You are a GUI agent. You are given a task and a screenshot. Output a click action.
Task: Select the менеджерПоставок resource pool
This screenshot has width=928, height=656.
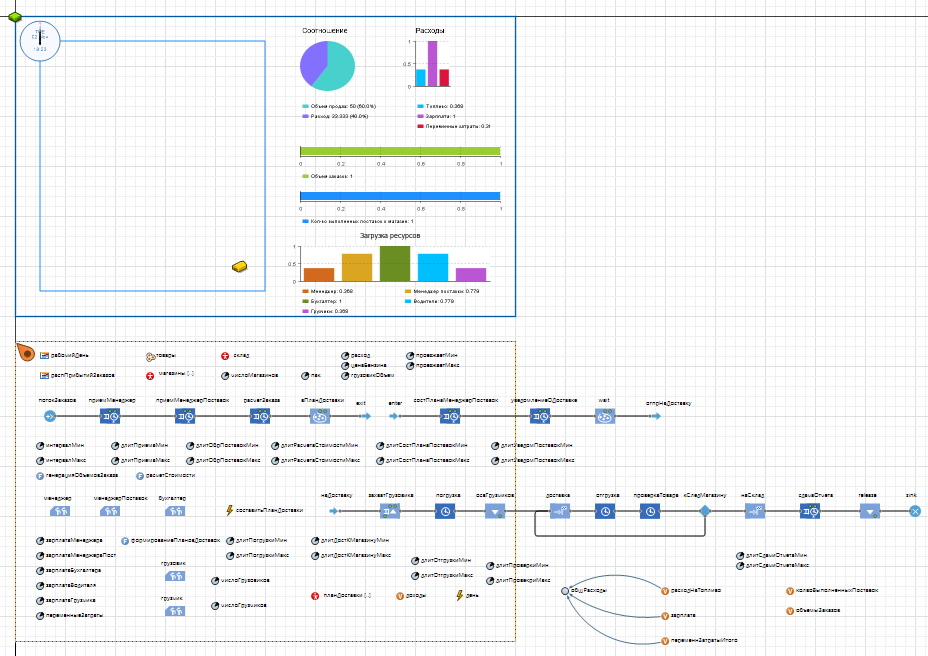tap(110, 510)
